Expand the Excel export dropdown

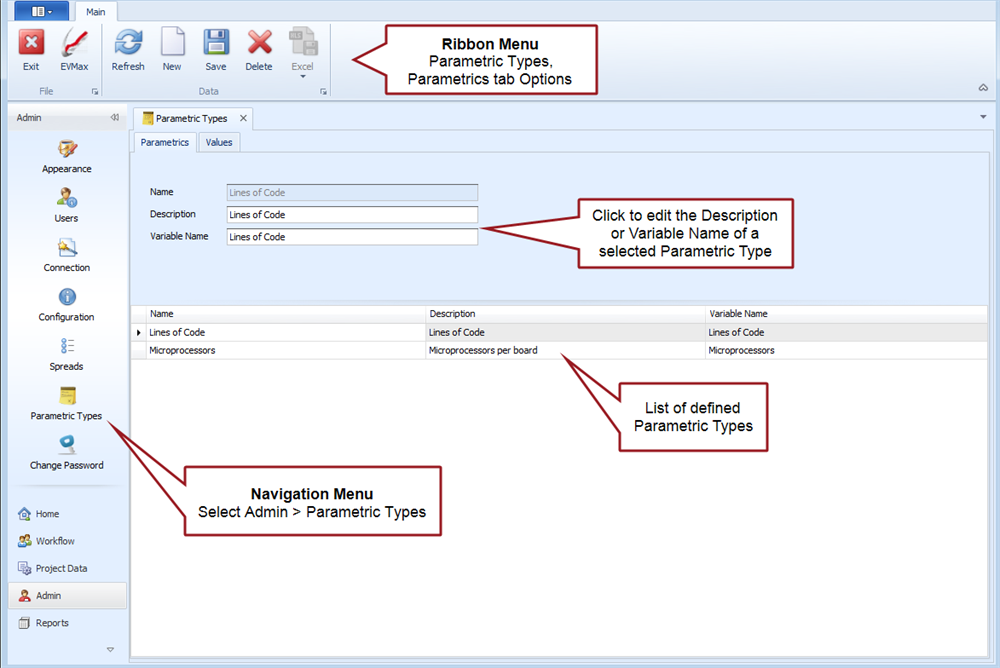click(302, 76)
